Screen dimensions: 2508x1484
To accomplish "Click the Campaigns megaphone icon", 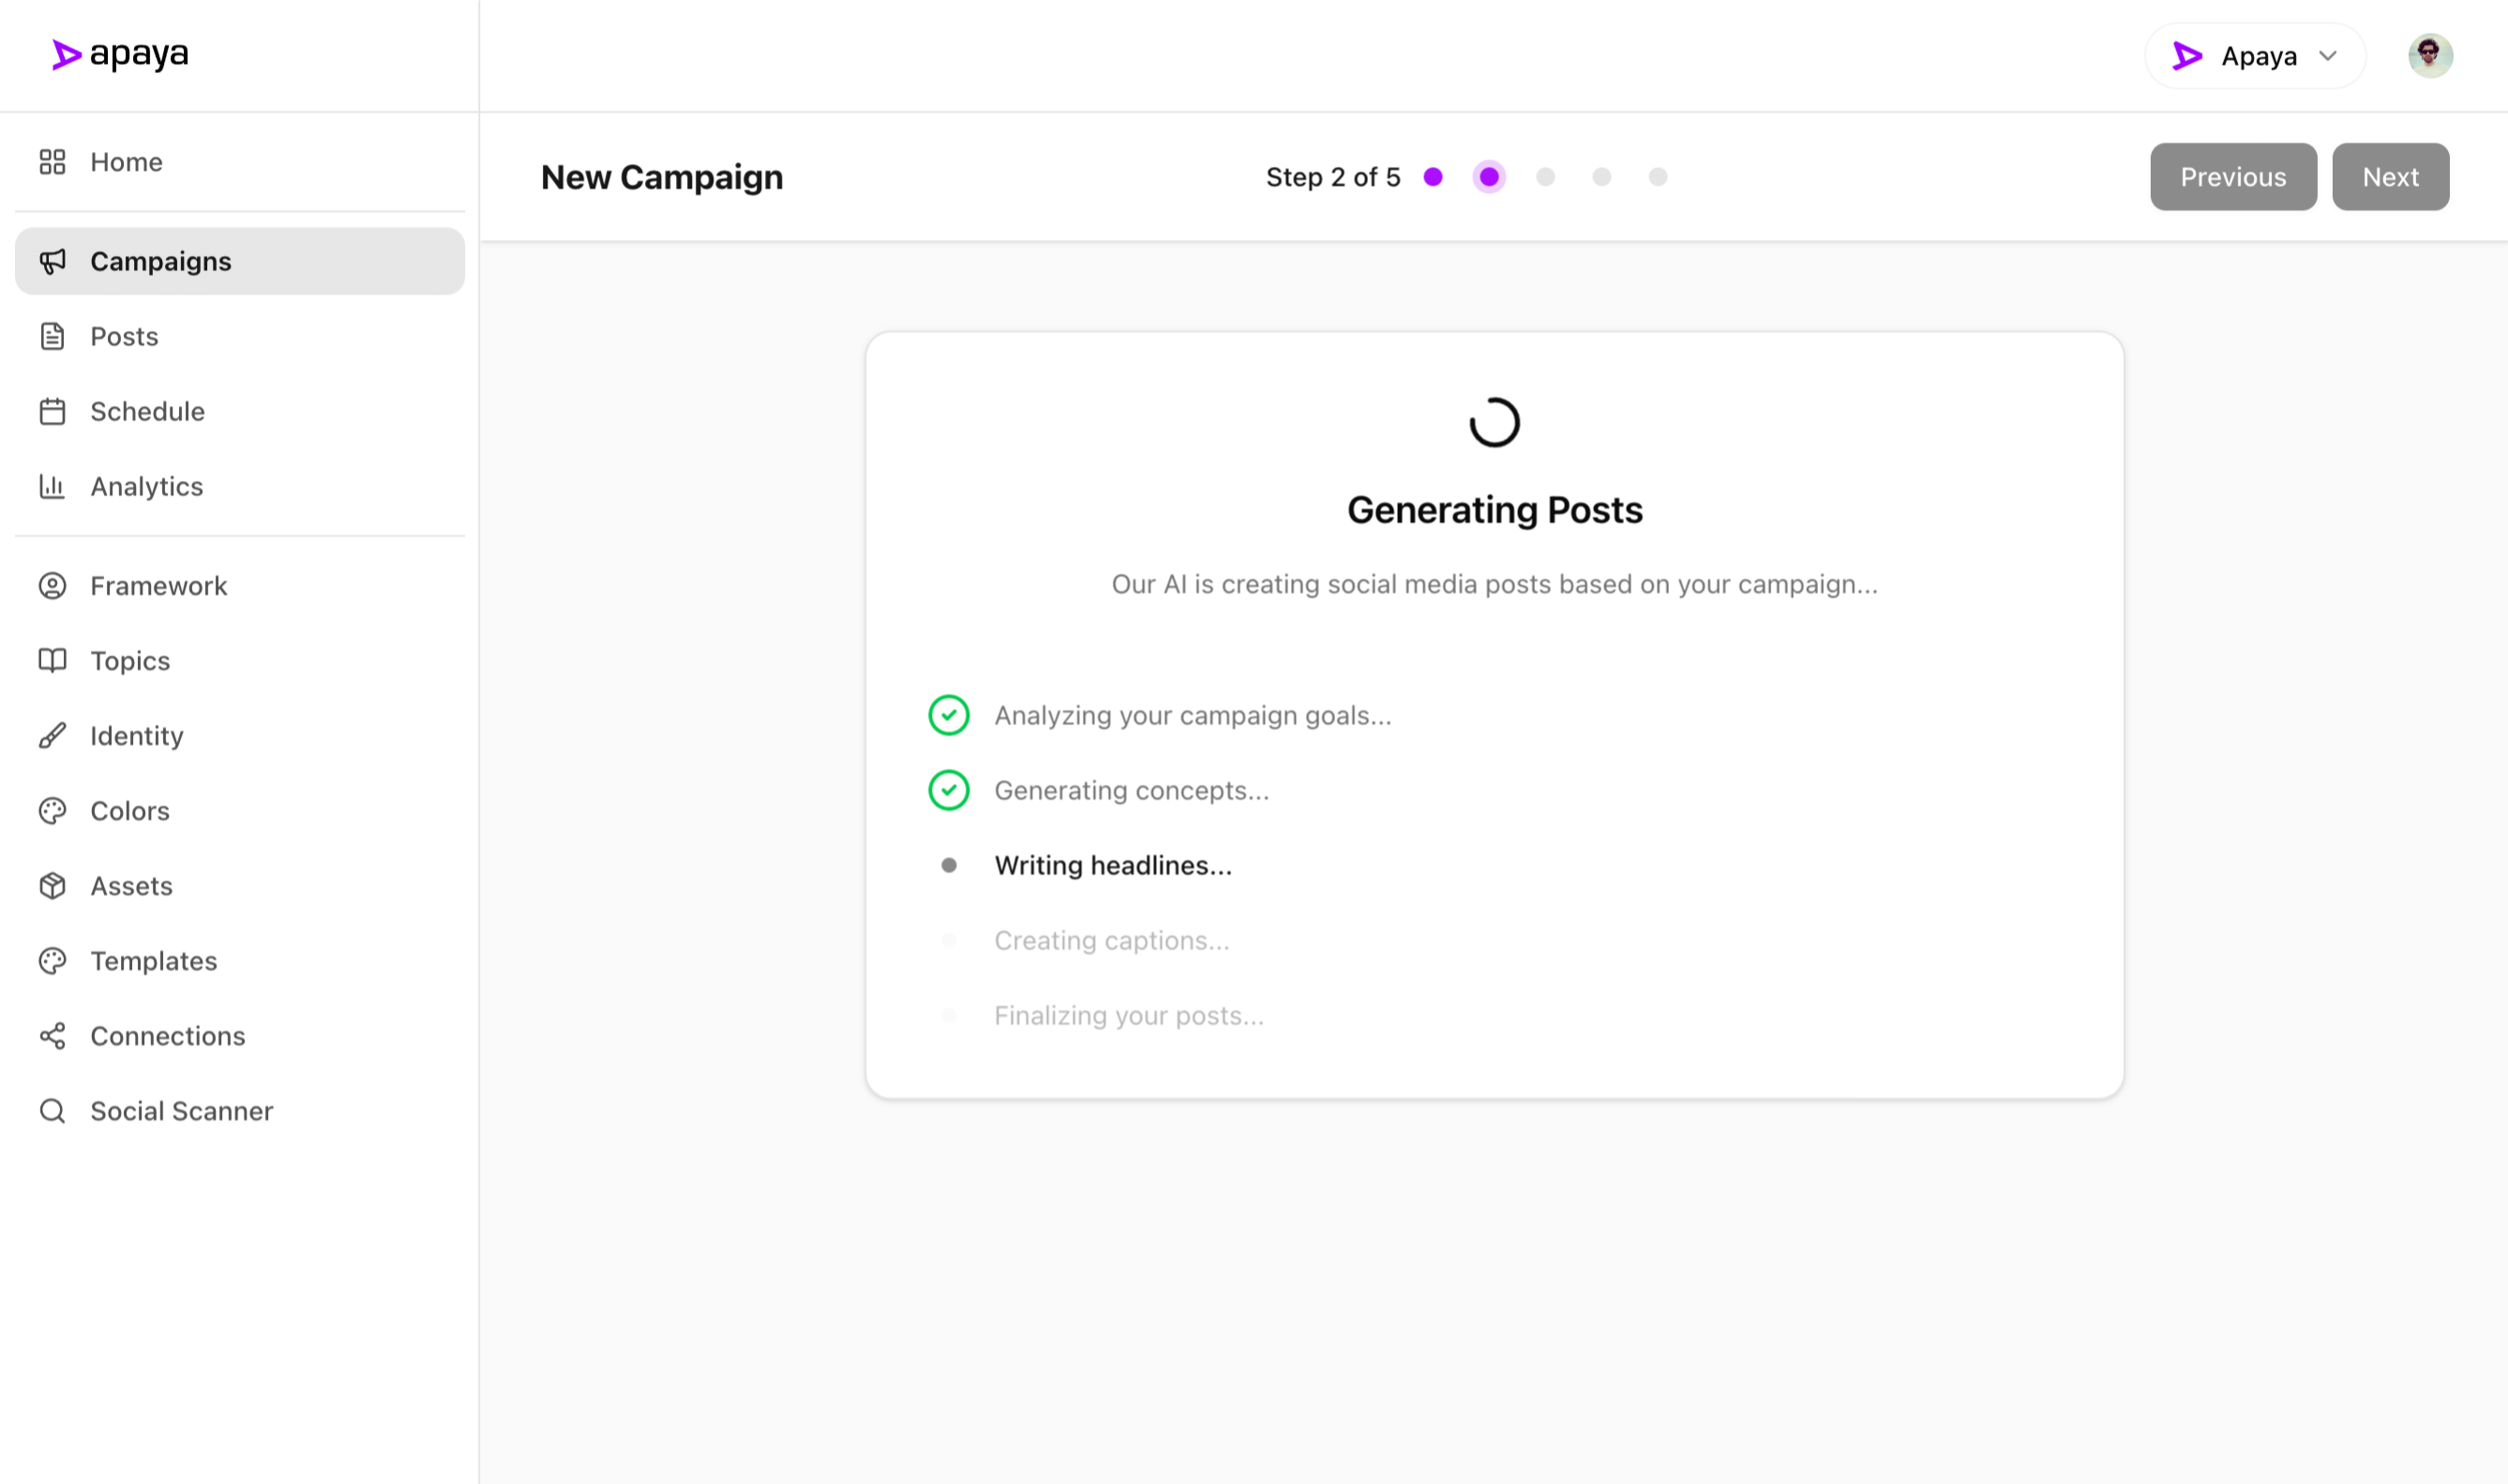I will 52,261.
